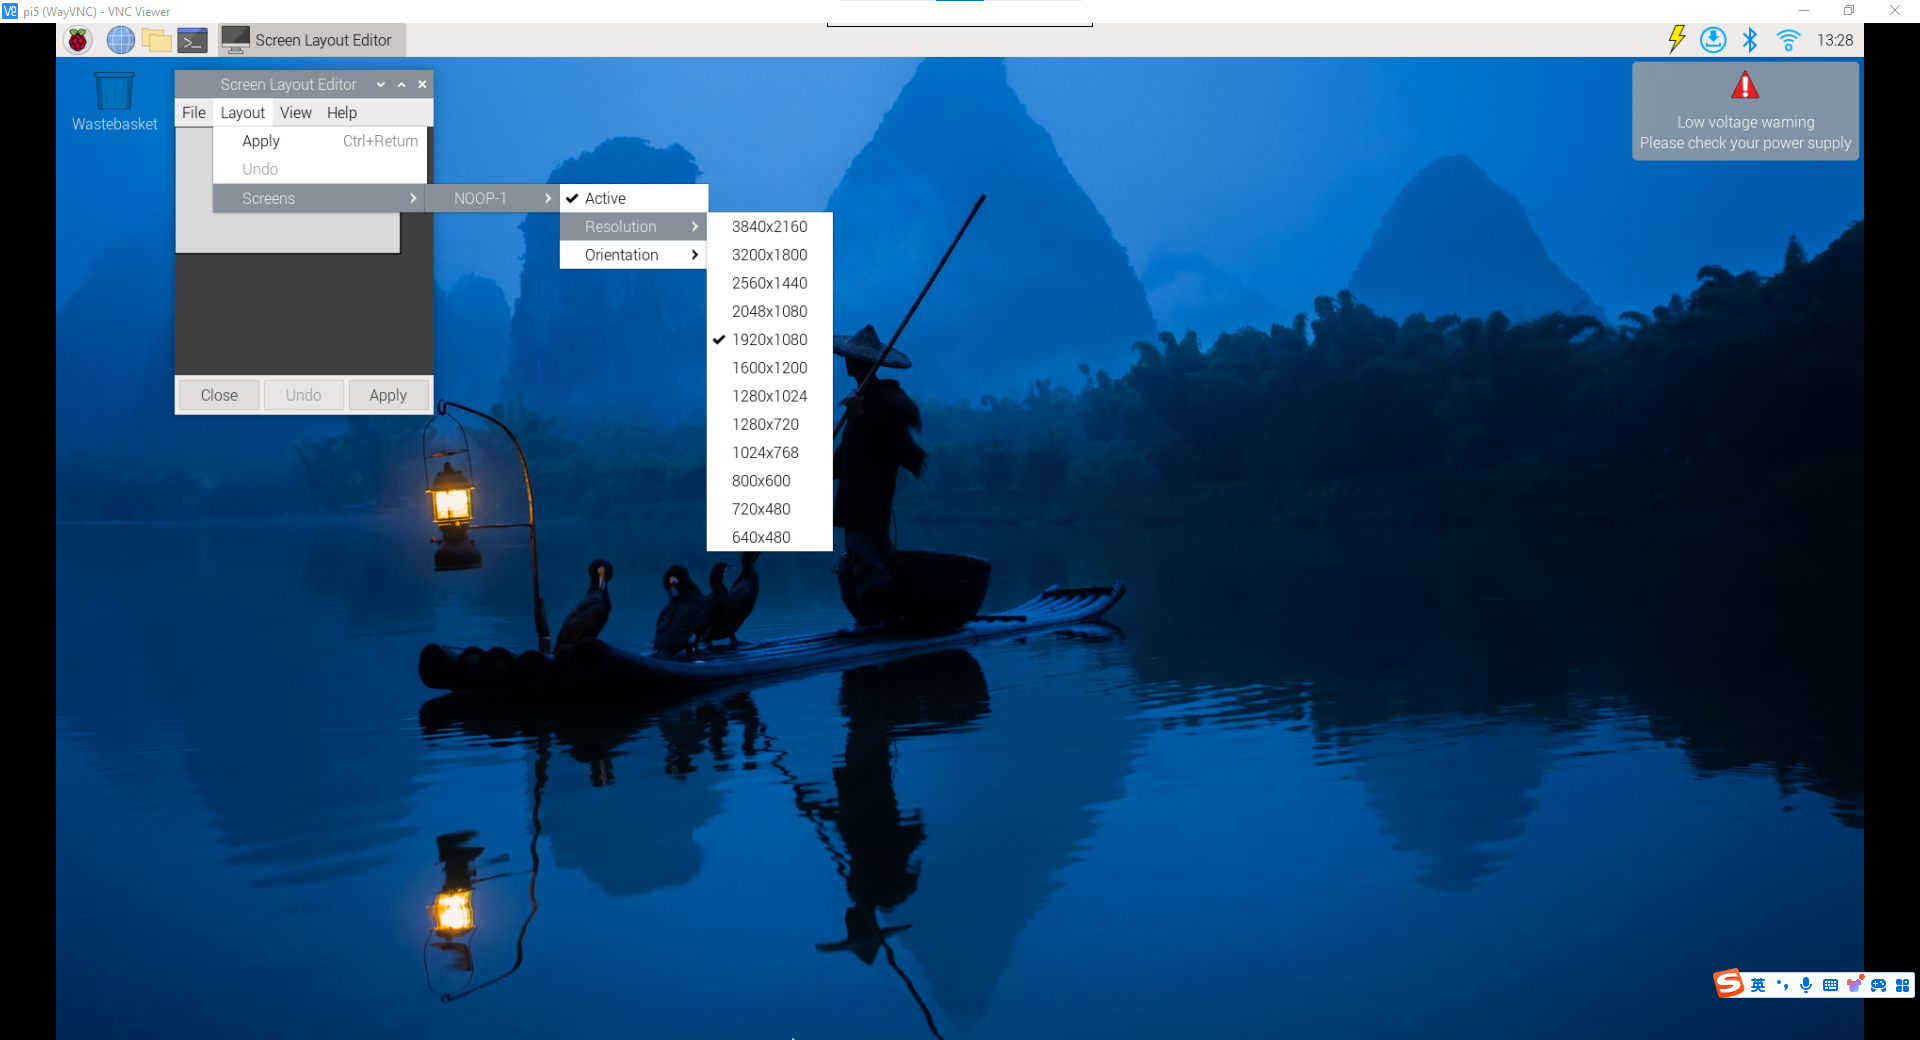The image size is (1920, 1040).
Task: Dismiss the Low voltage warning notification text
Action: pyautogui.click(x=1745, y=132)
